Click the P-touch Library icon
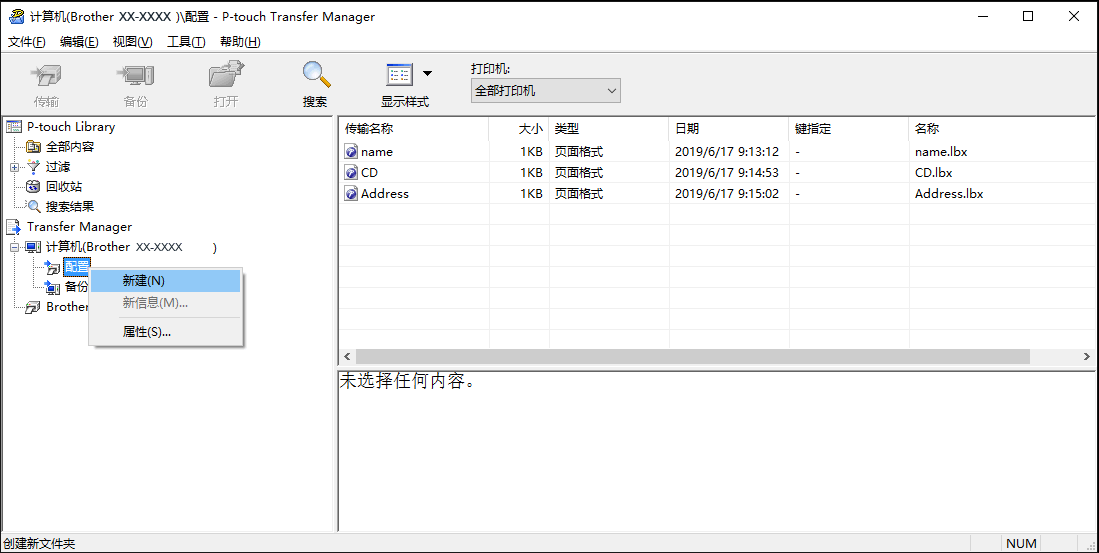Viewport: 1099px width, 553px height. click(x=14, y=127)
